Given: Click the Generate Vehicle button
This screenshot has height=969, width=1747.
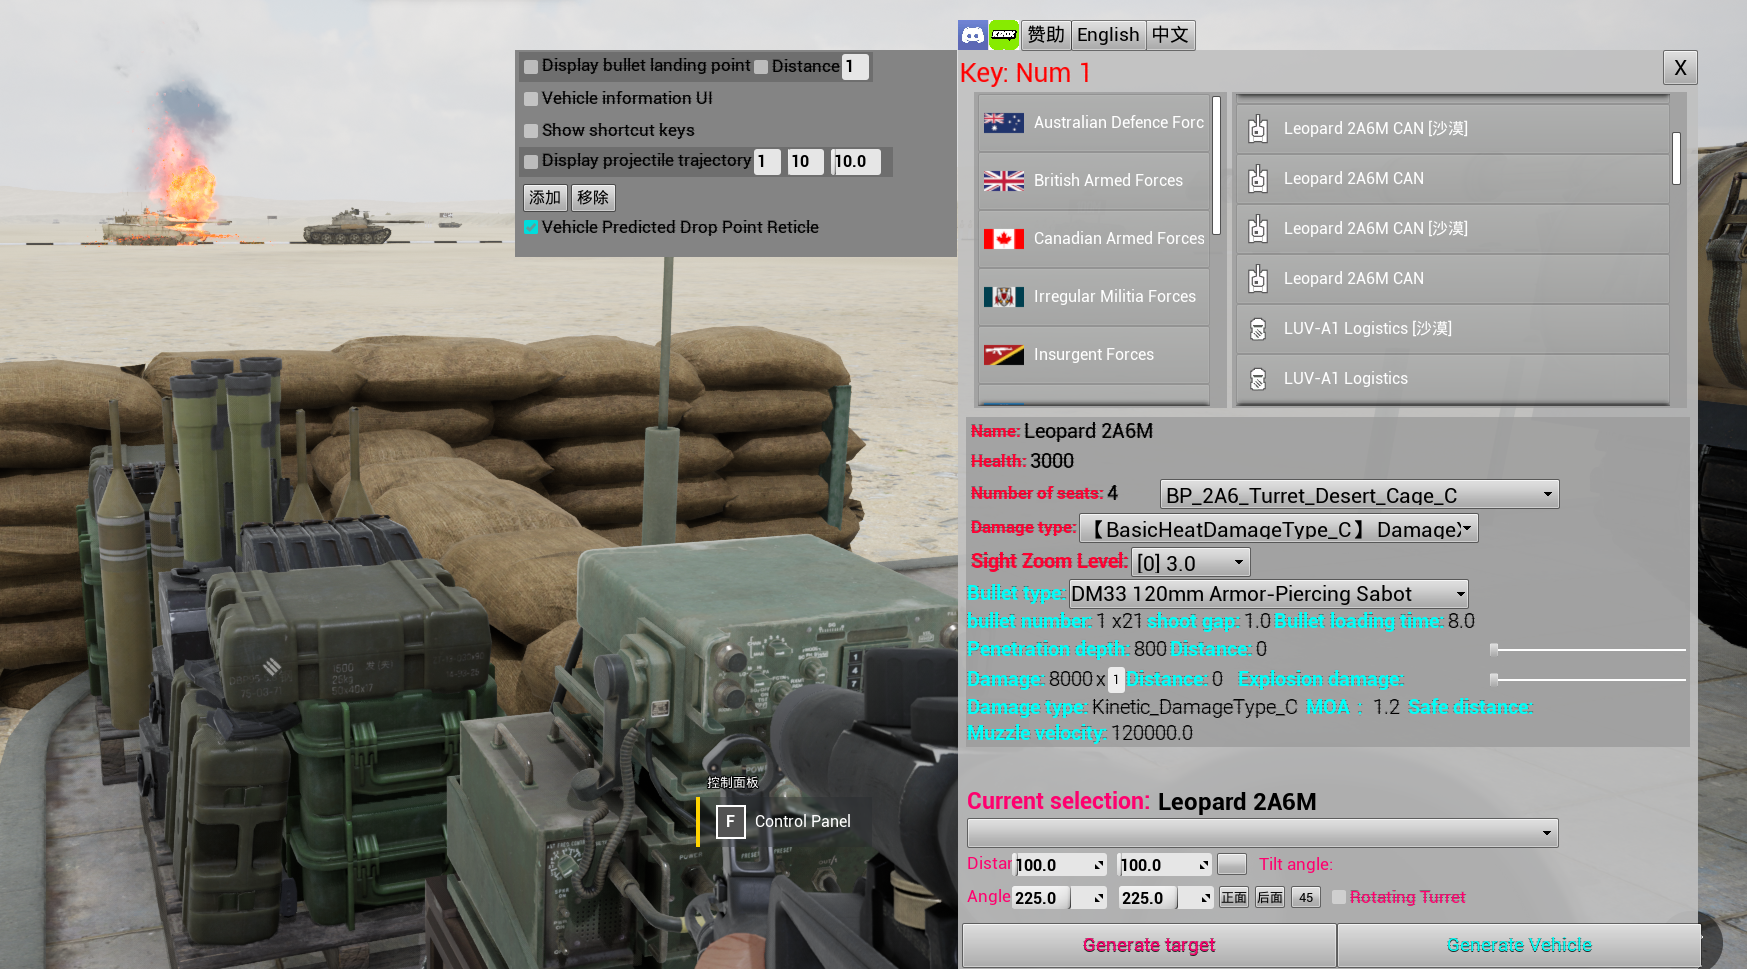Looking at the screenshot, I should pos(1519,946).
